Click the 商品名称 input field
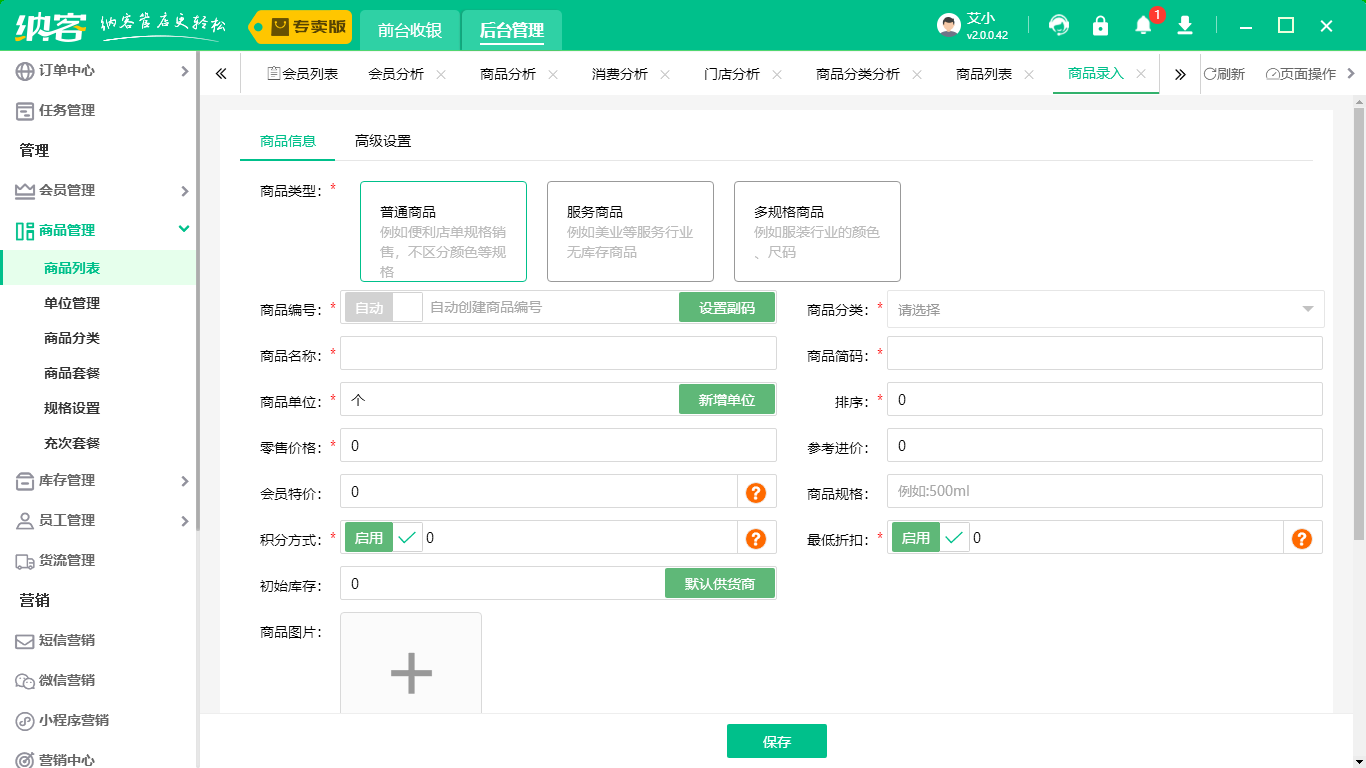 pos(558,353)
